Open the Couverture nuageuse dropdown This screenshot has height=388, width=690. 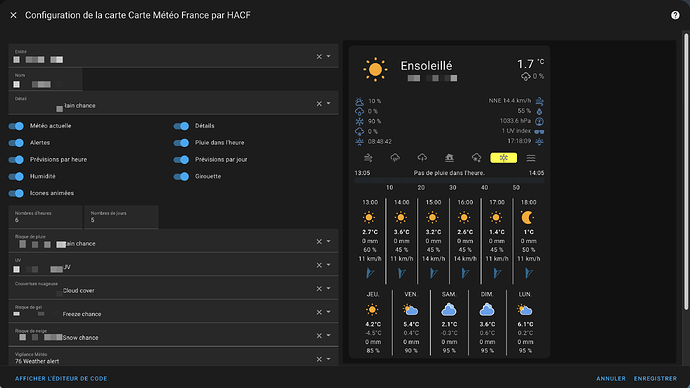[x=329, y=288]
